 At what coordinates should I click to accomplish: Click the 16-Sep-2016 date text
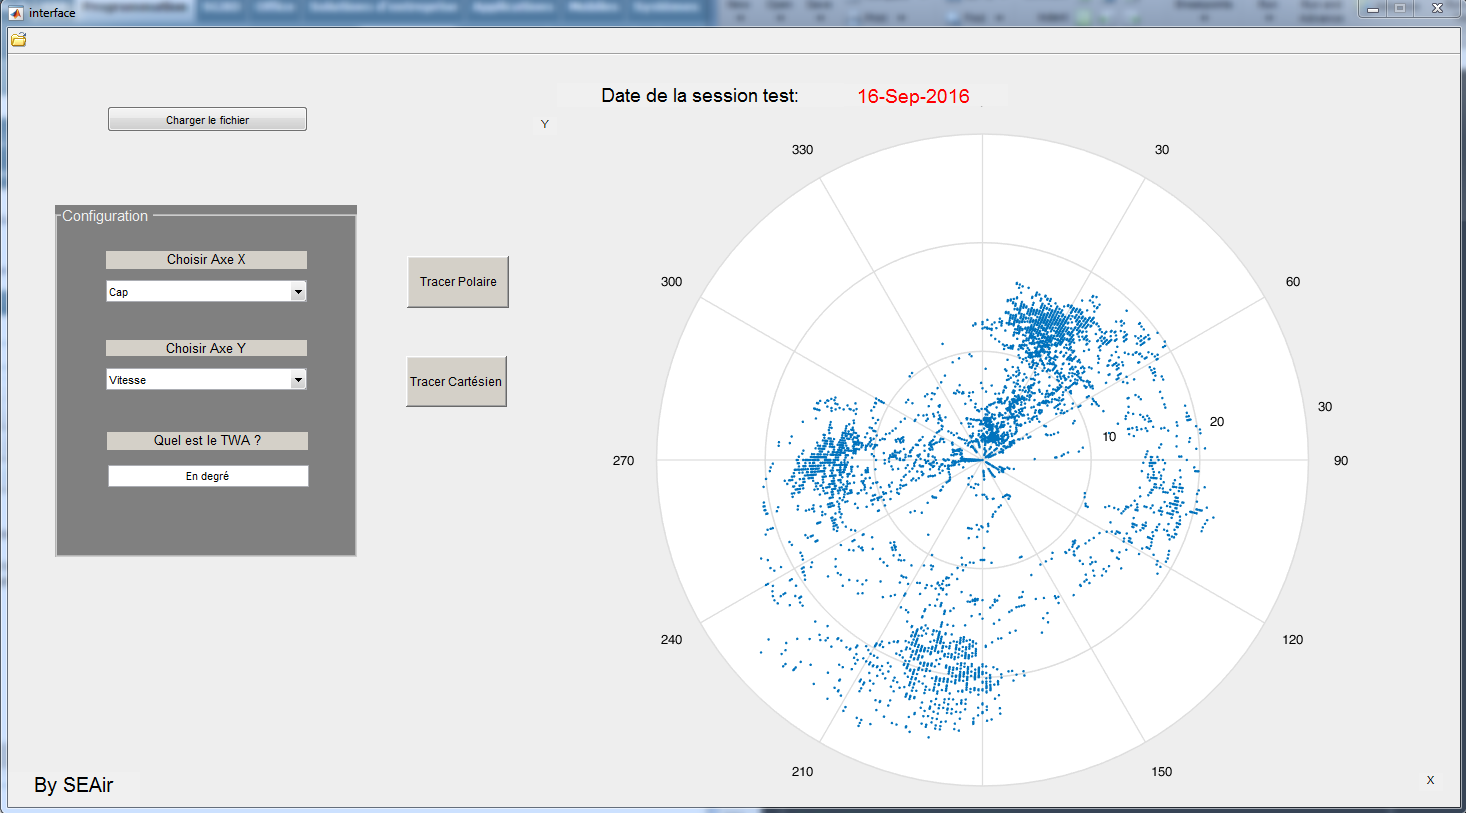click(913, 97)
